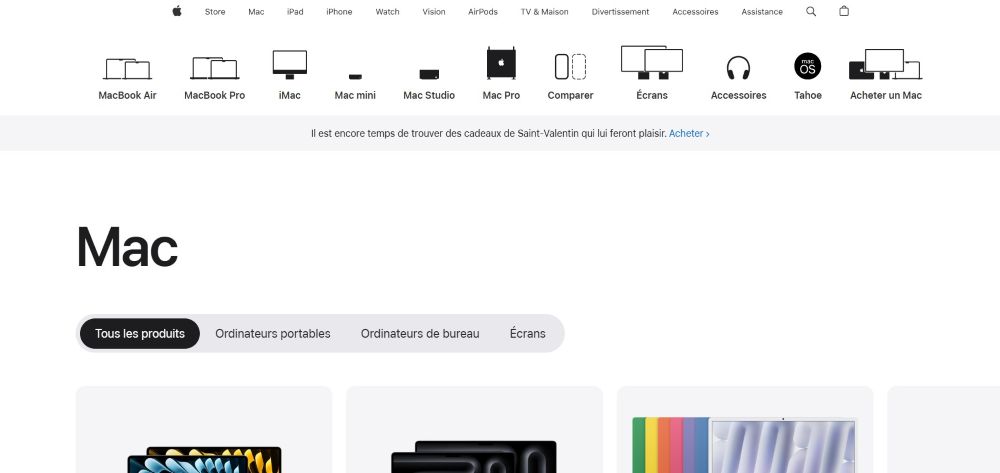Screen dimensions: 1000x473
Task: Click the Mac mini text label
Action: (355, 95)
